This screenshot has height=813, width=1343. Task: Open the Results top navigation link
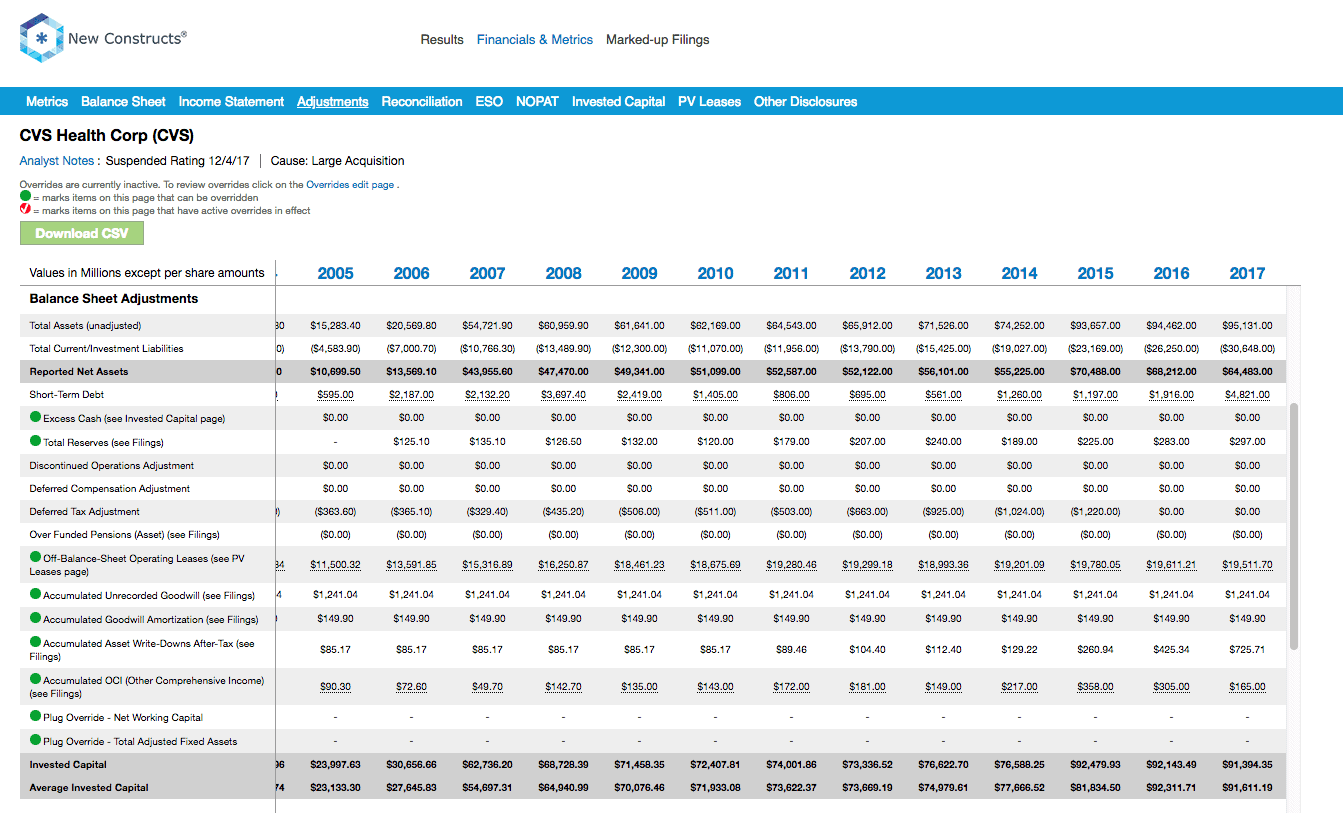tap(442, 40)
